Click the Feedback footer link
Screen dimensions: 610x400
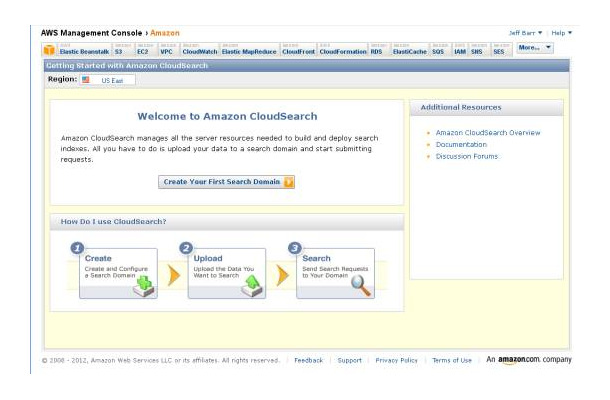[309, 360]
